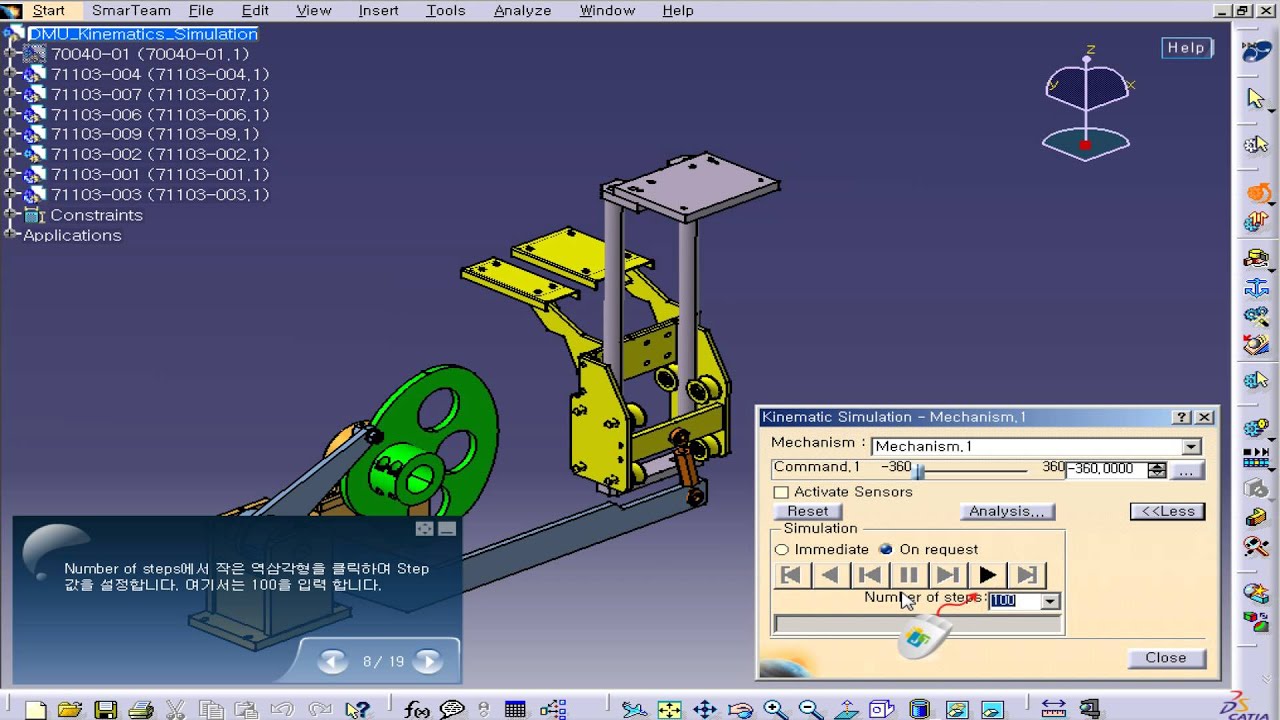
Task: Expand the 71103-006 tree node
Action: [x=10, y=114]
